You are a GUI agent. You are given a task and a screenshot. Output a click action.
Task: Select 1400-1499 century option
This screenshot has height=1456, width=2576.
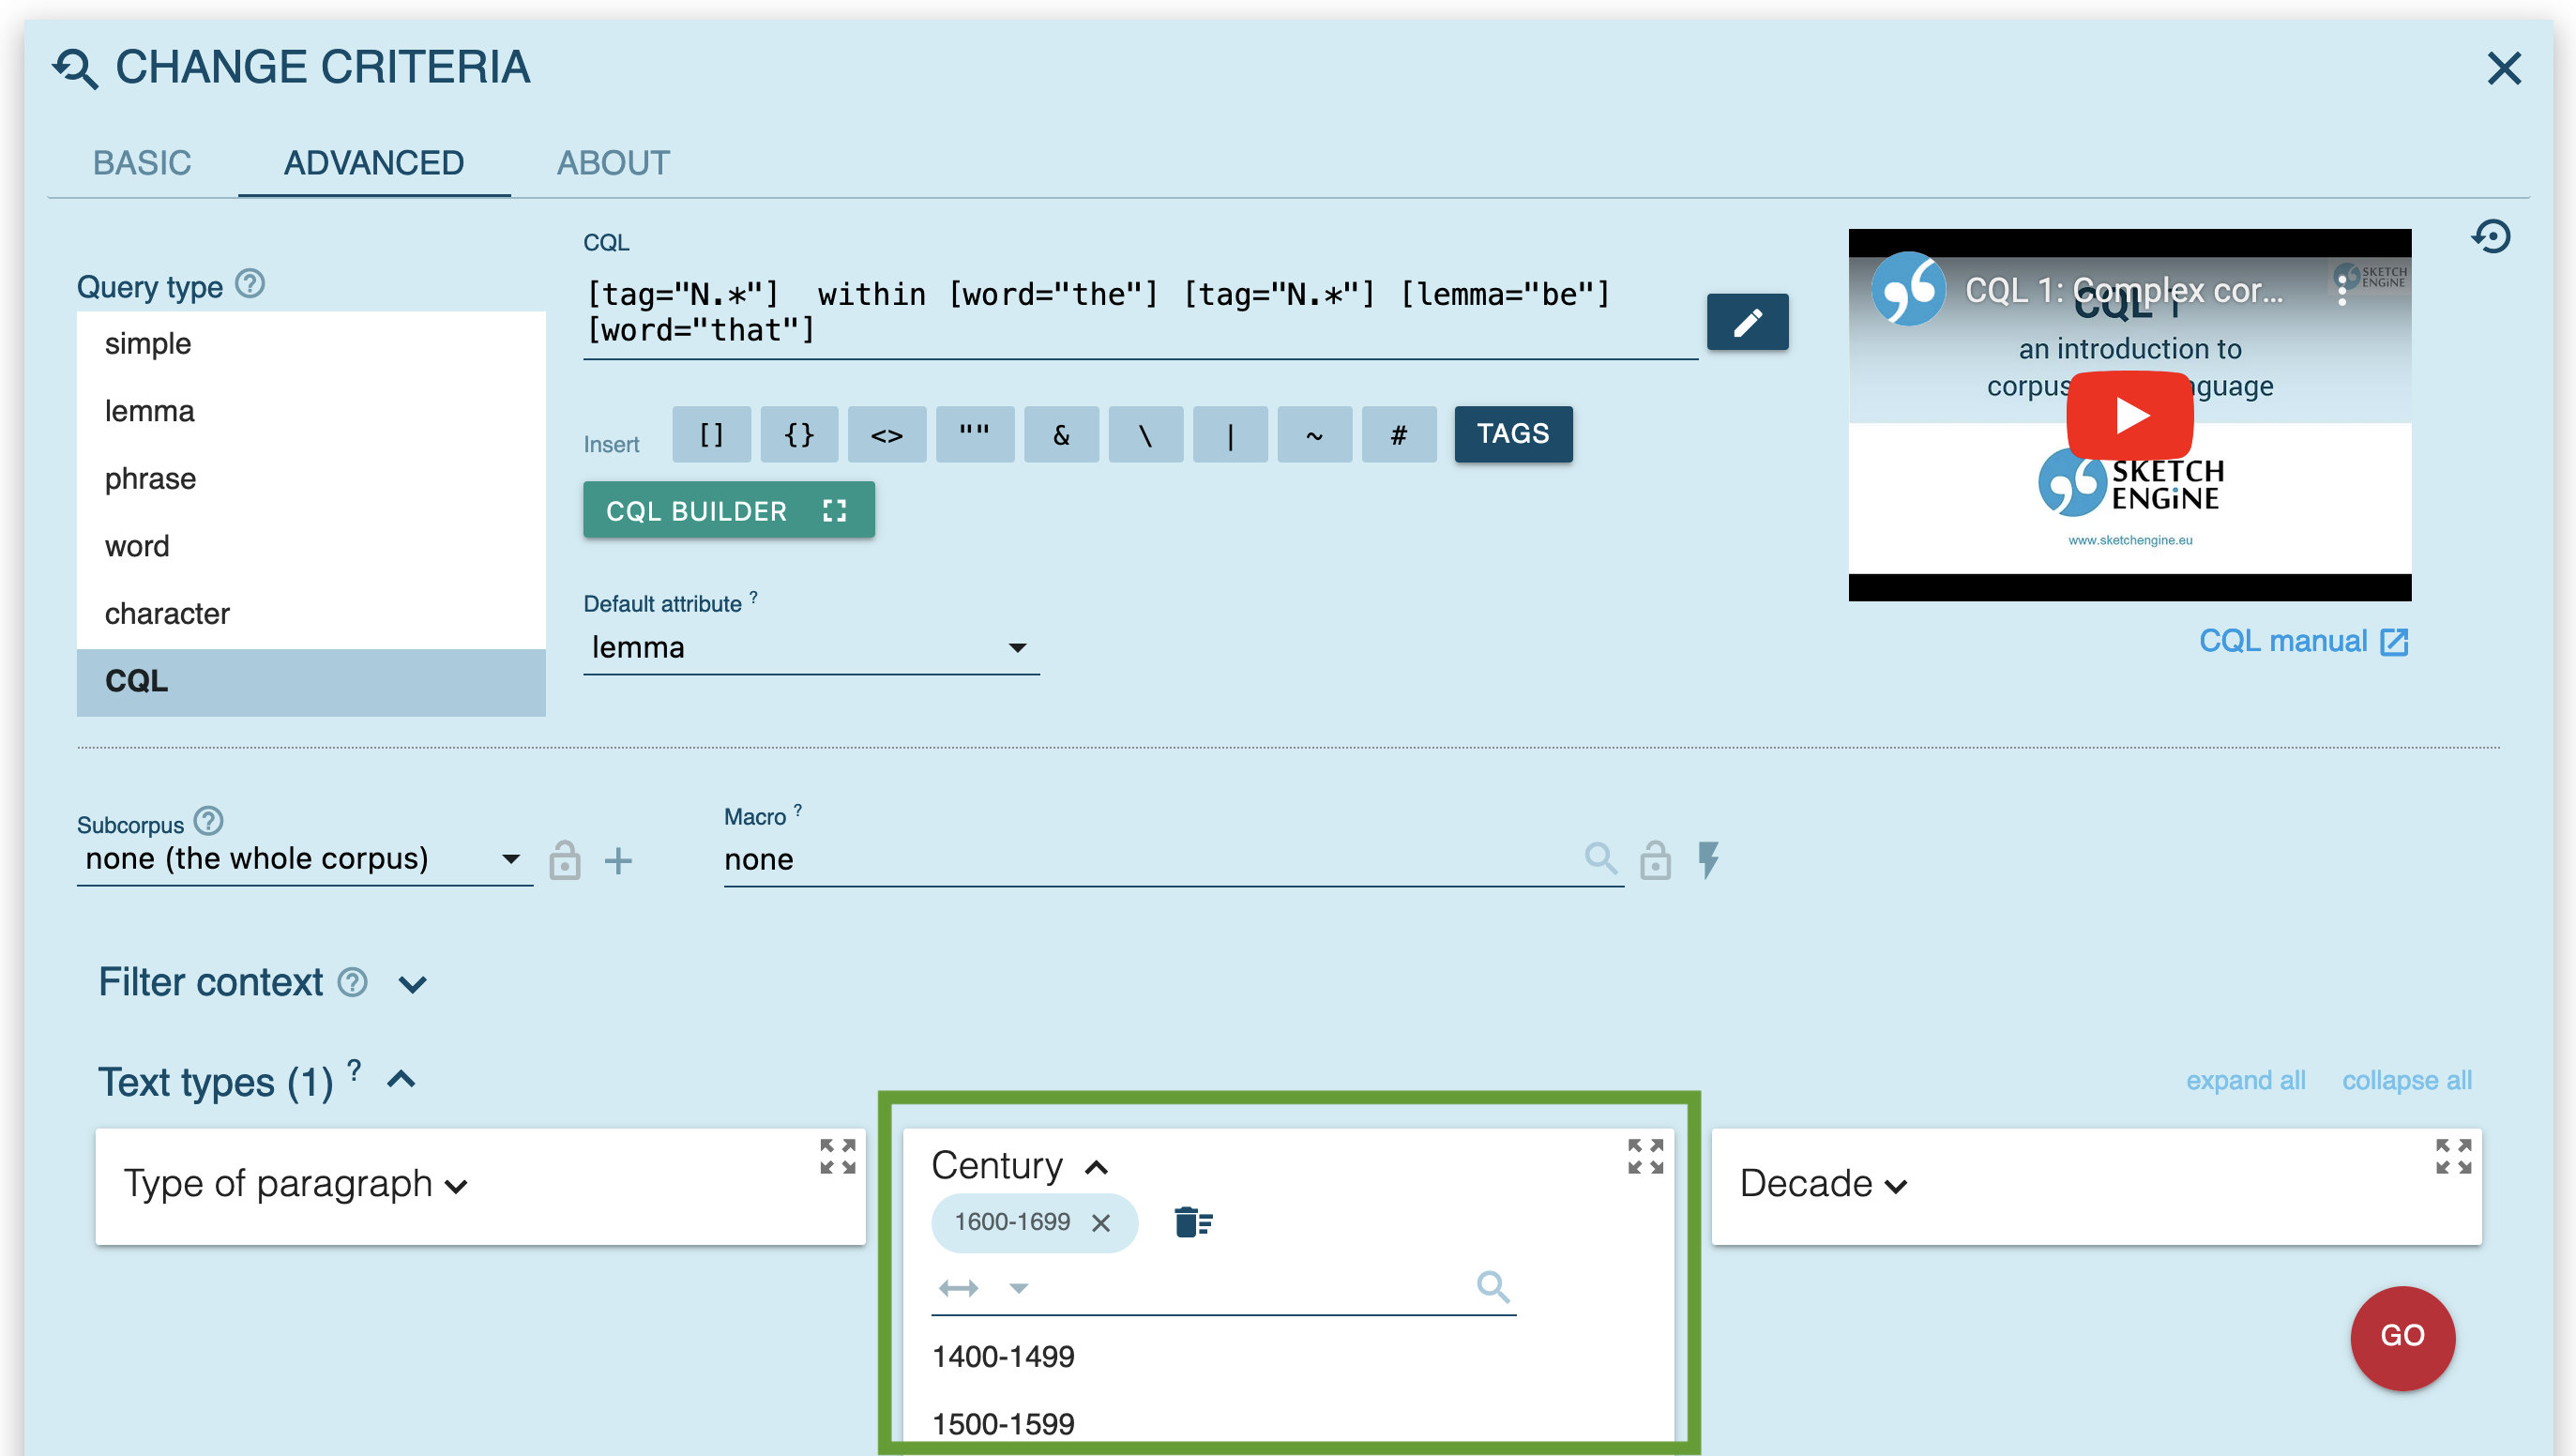1003,1356
